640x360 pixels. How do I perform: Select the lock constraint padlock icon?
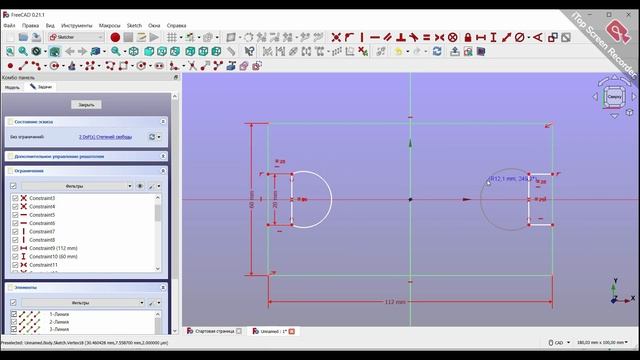(468, 38)
